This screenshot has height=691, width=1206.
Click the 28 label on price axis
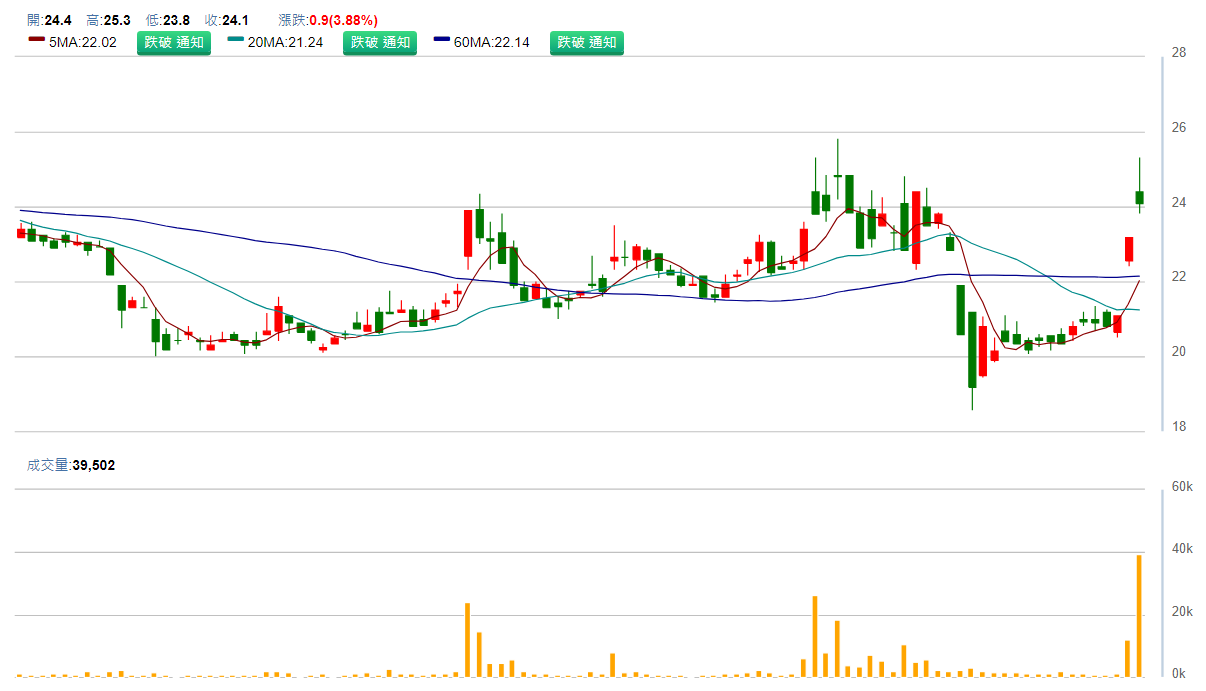[1179, 53]
